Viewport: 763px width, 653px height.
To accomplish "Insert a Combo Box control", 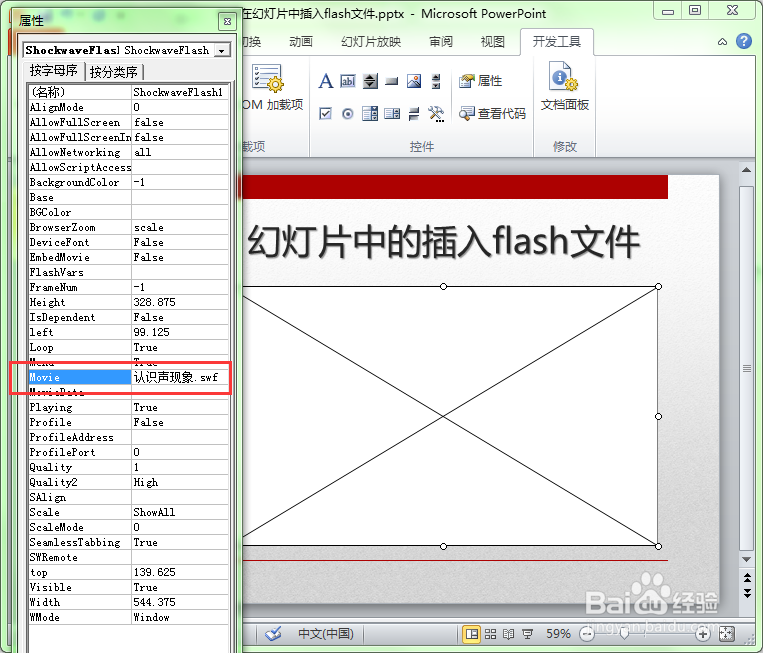I will coord(392,114).
